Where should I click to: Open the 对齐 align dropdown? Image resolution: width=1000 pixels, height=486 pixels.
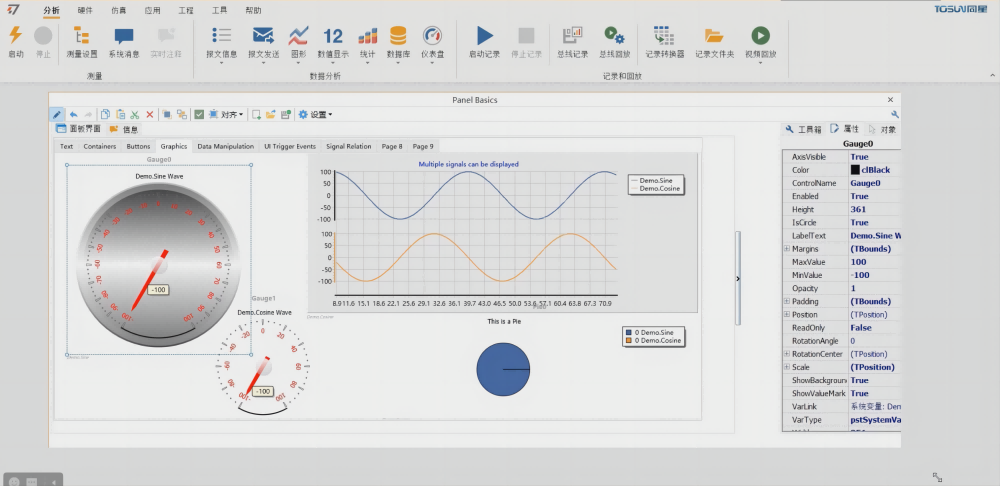tap(231, 115)
